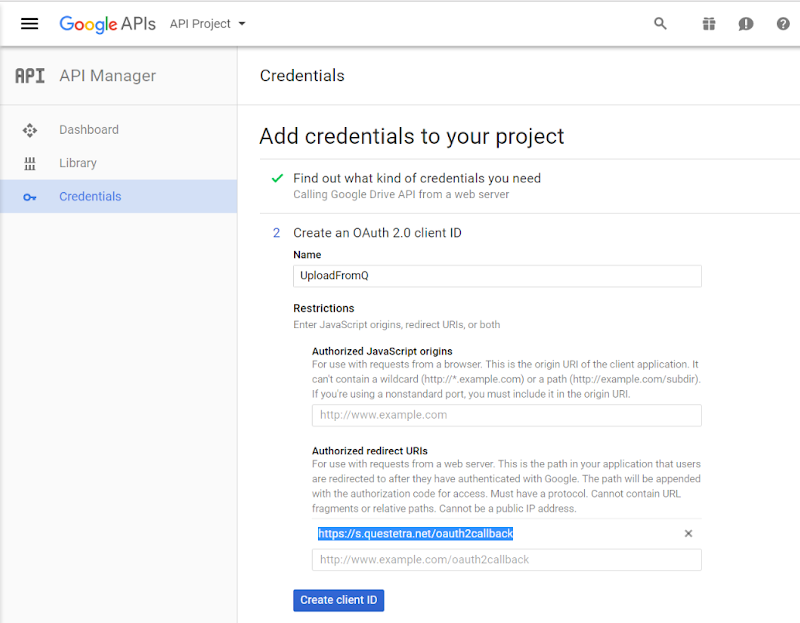Image resolution: width=800 pixels, height=623 pixels.
Task: Open the help question mark icon
Action: 783,23
